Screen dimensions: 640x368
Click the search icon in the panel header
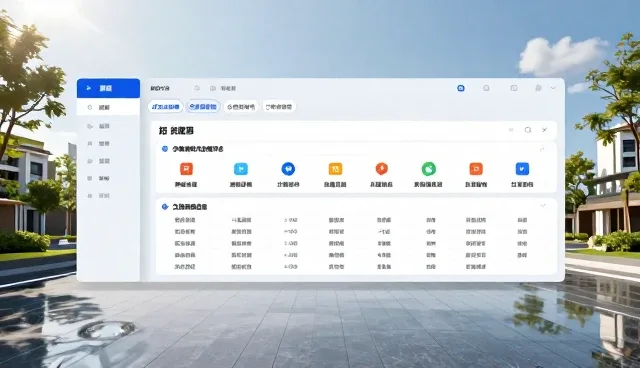pos(528,130)
